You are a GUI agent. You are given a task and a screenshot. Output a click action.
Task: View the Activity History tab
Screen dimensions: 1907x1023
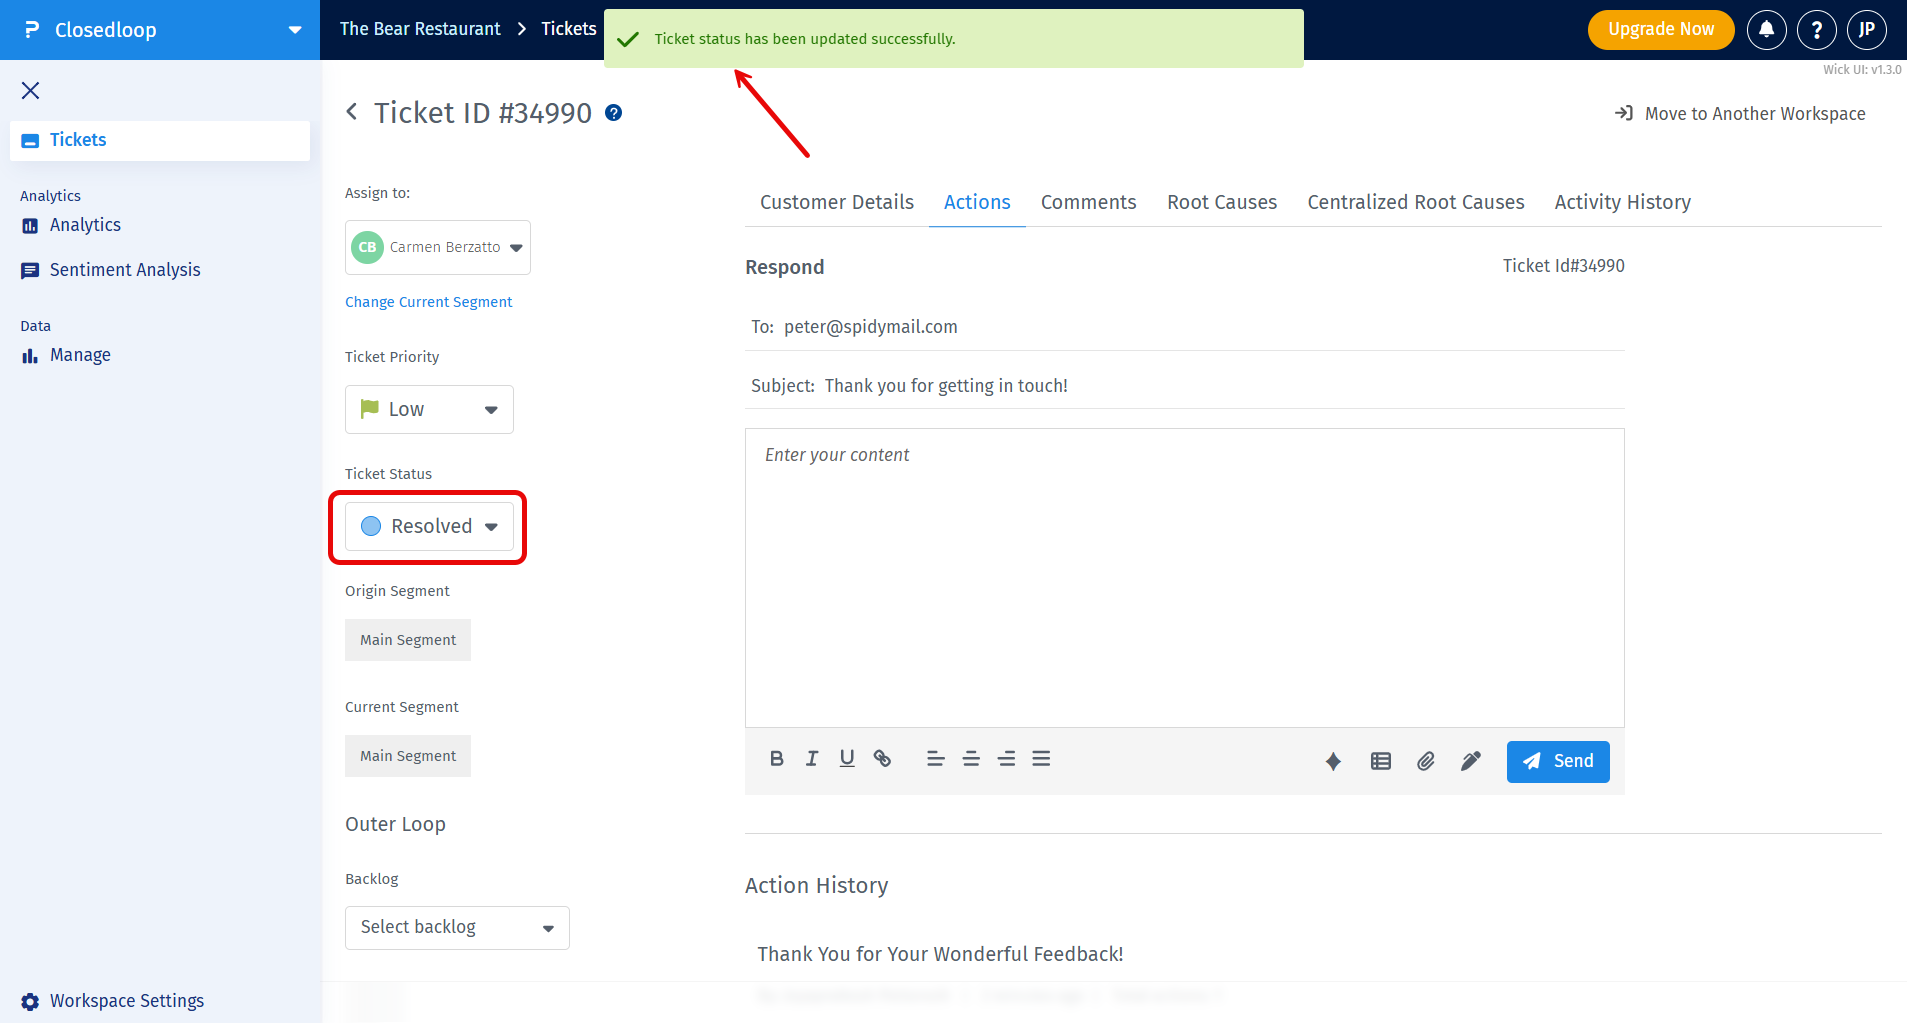point(1623,202)
